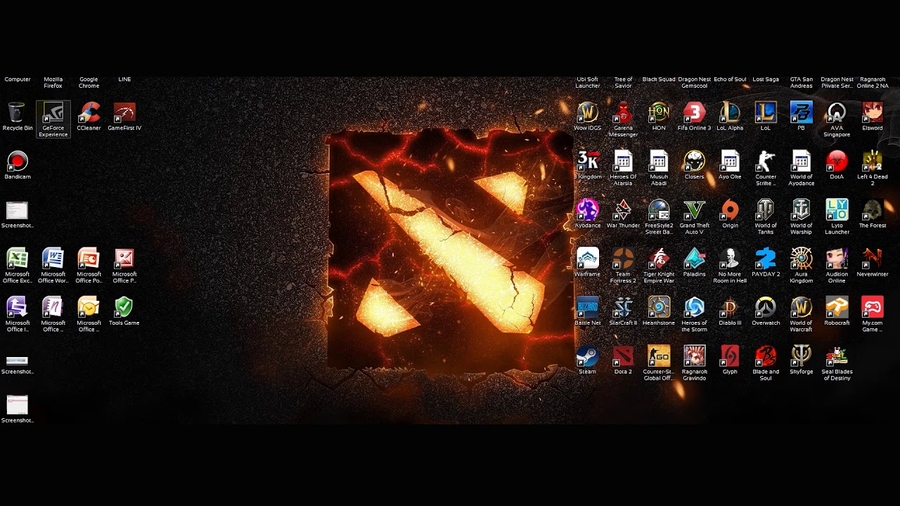Select the Garena Messenger icon
This screenshot has height=506, width=900.
(623, 113)
